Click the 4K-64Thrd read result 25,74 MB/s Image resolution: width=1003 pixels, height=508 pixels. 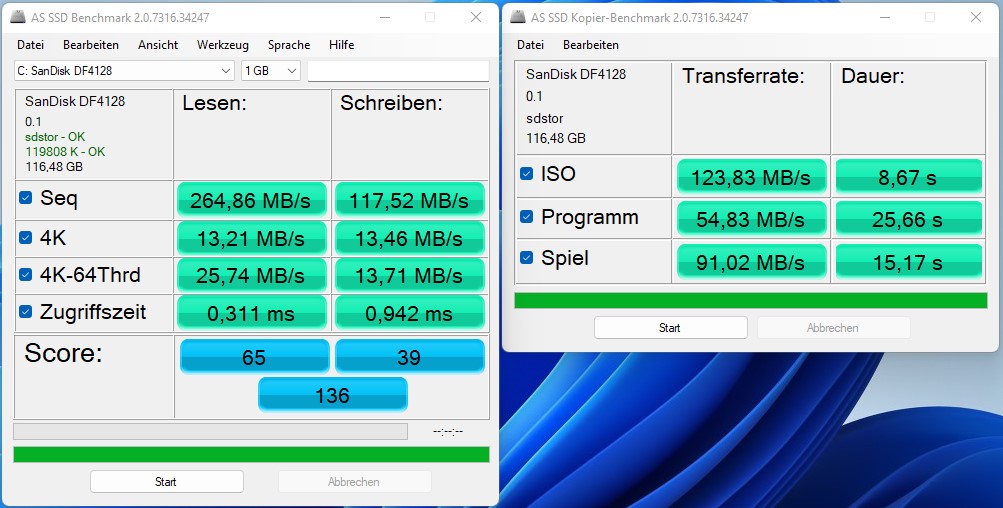pos(251,276)
